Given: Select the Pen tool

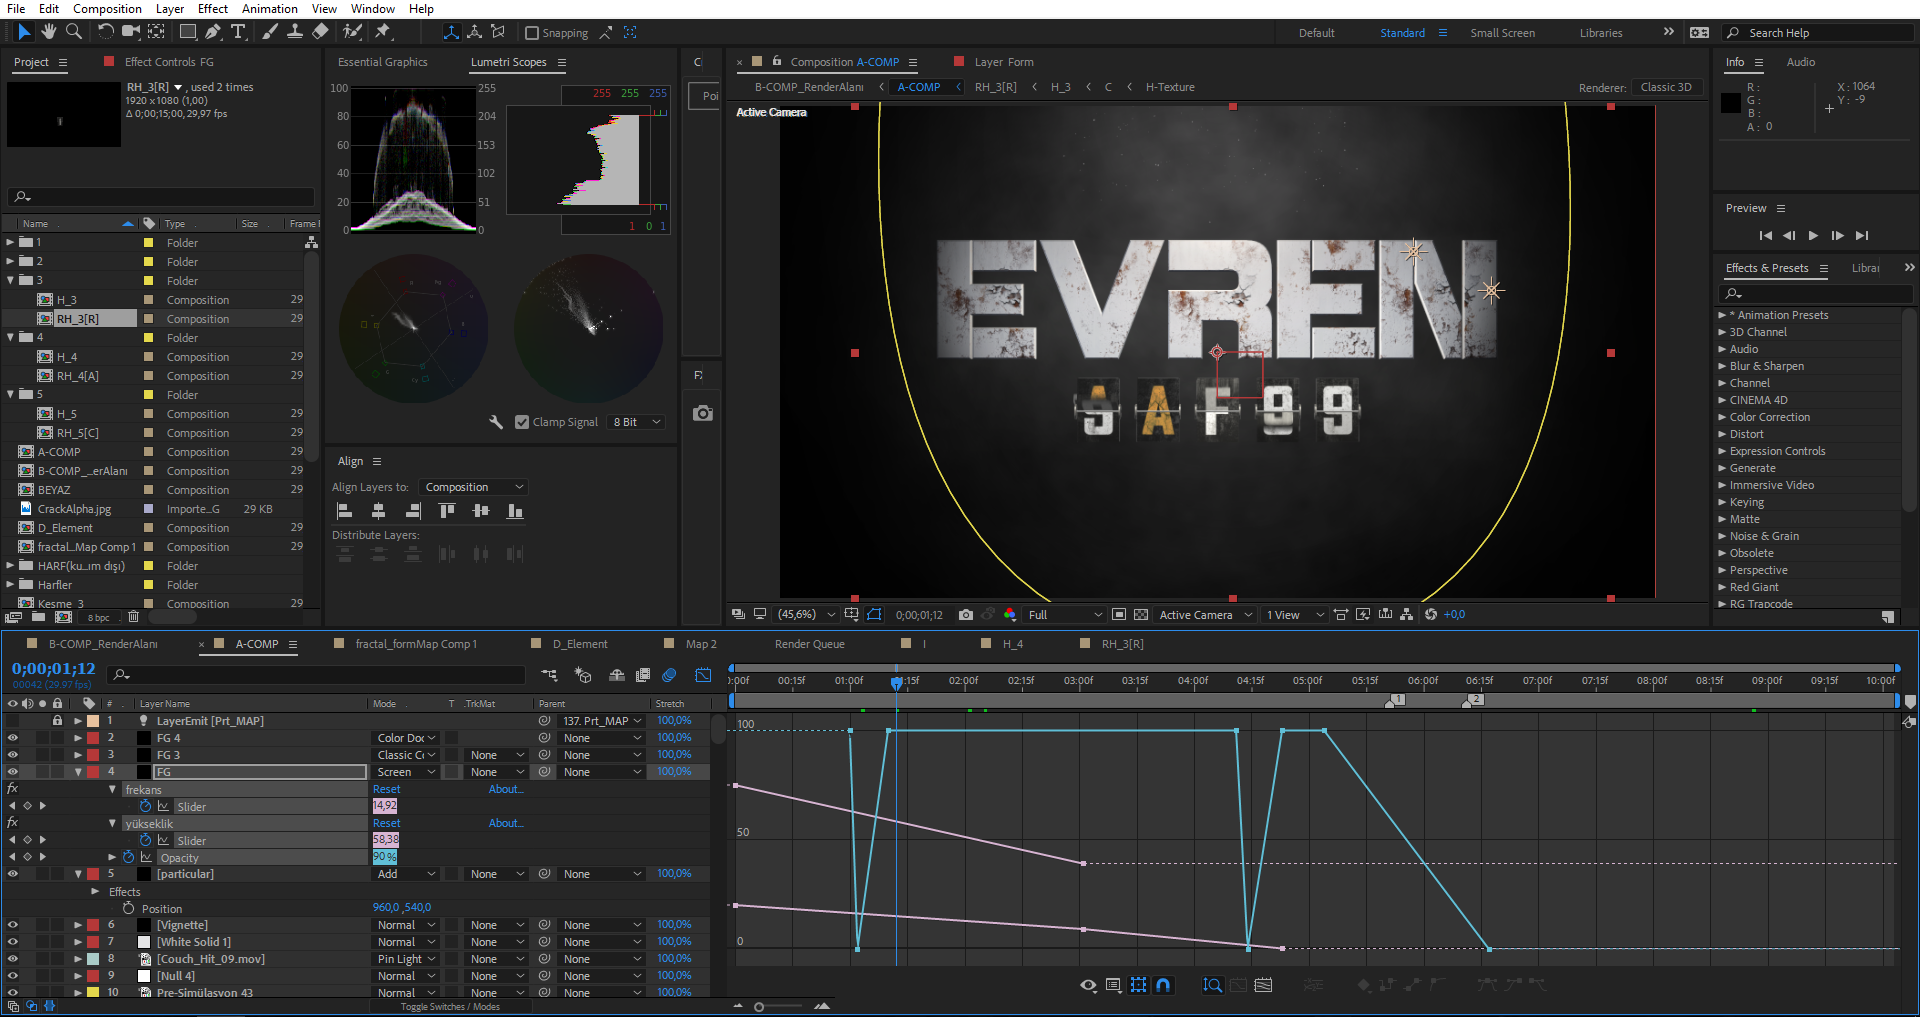Looking at the screenshot, I should tap(213, 32).
